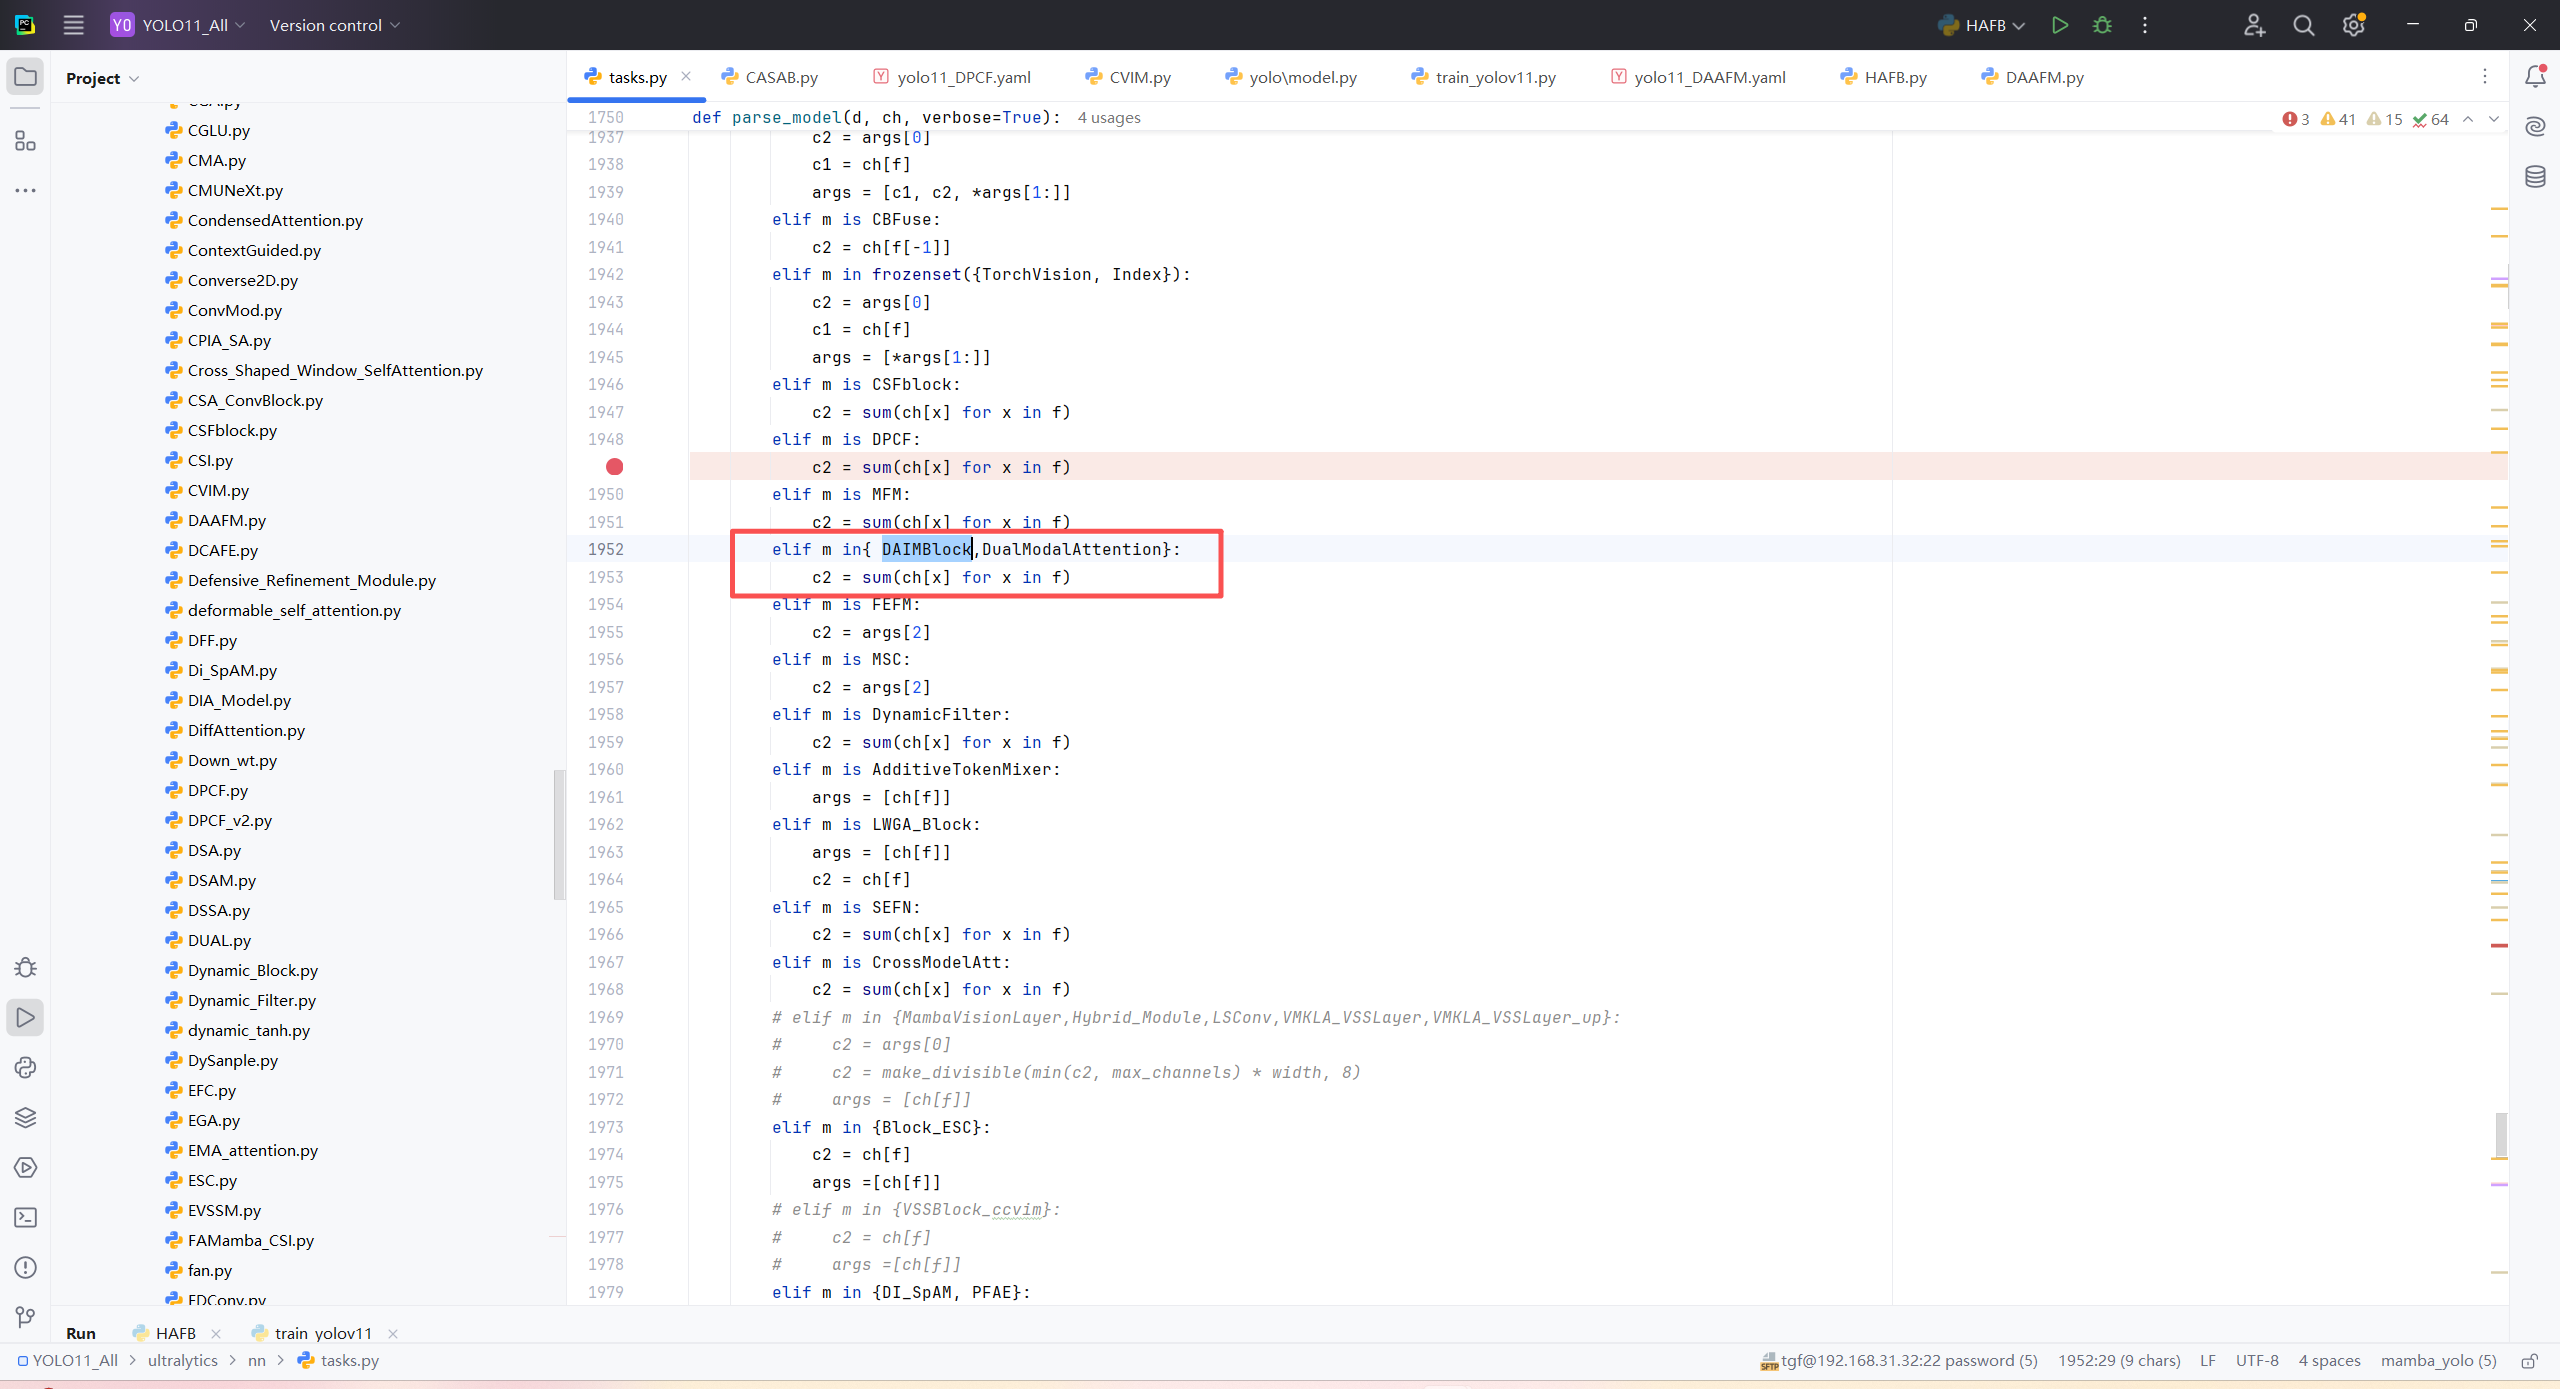Open the Notifications bell panel
Screen dimensions: 2560x1389
tap(2535, 77)
